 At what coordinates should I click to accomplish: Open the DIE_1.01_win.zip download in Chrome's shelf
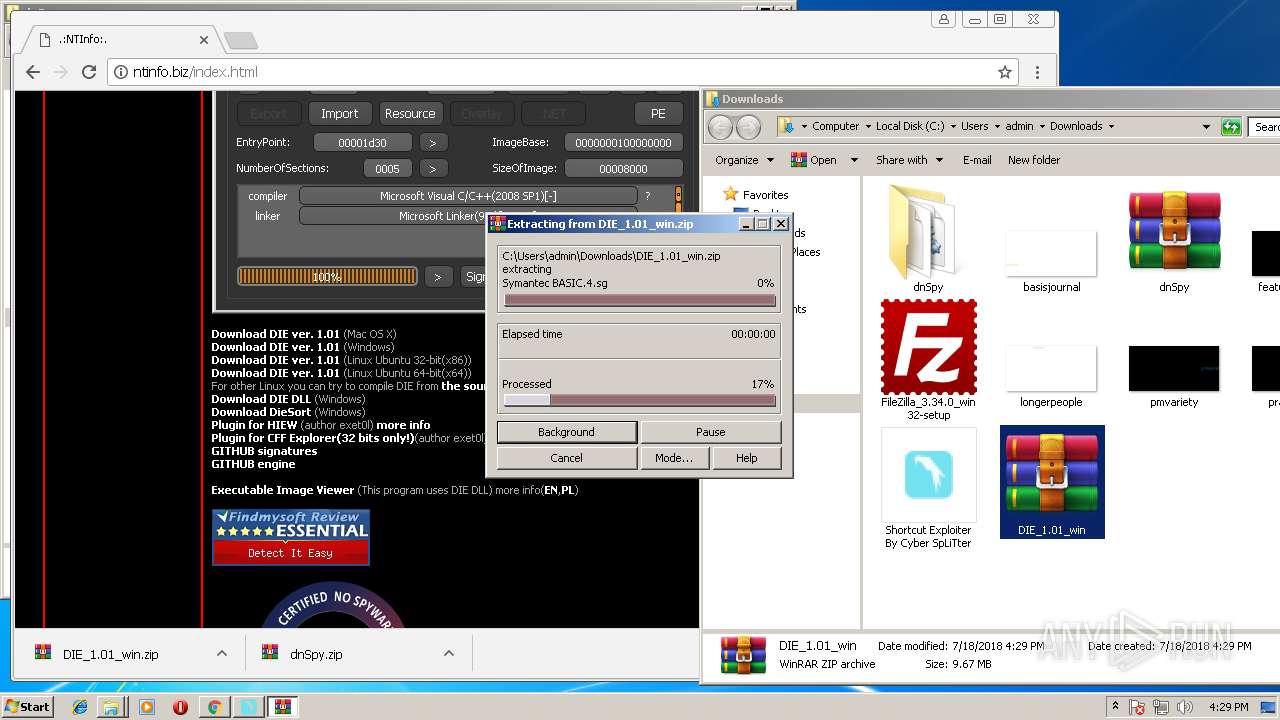(x=110, y=654)
